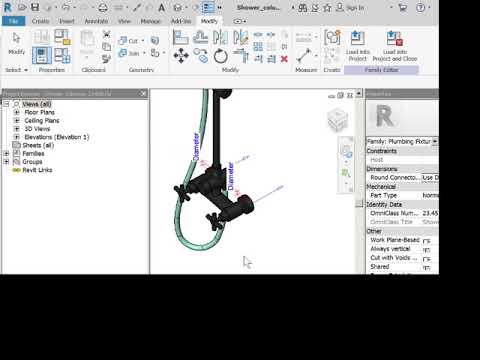The height and width of the screenshot is (360, 480).
Task: Switch to the Add-Ins ribbon tab
Action: pyautogui.click(x=181, y=21)
